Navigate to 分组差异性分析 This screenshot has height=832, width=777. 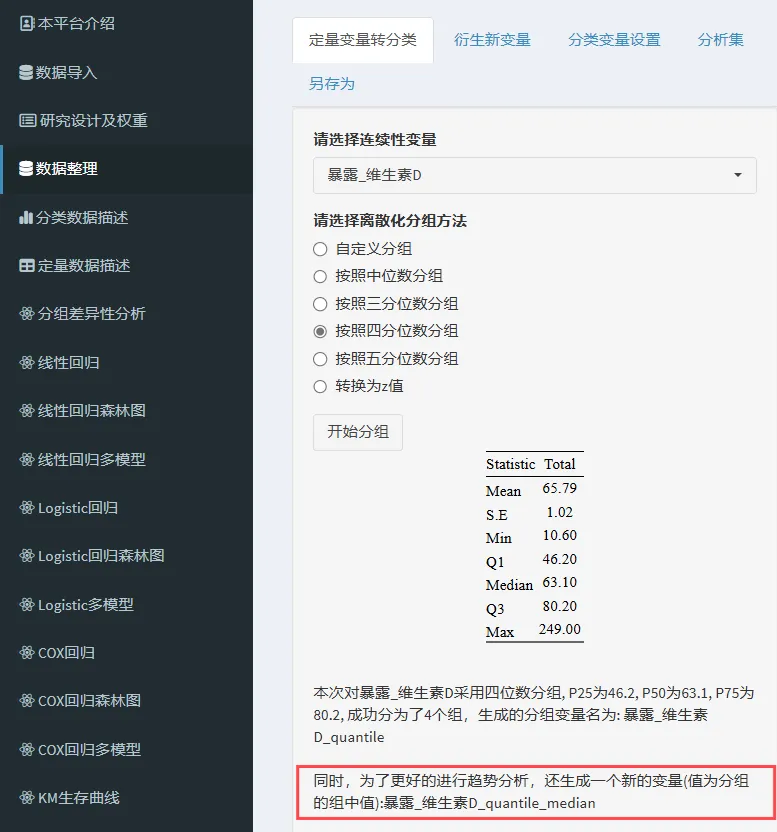click(126, 314)
